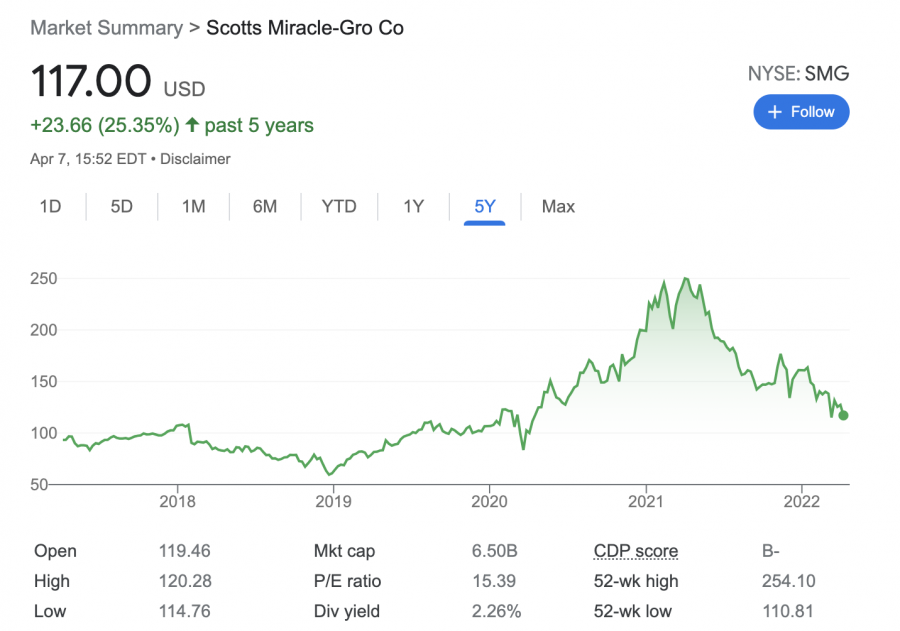Click the Div yield value 2.26%
Screen dimensions: 900x631
pyautogui.click(x=496, y=611)
